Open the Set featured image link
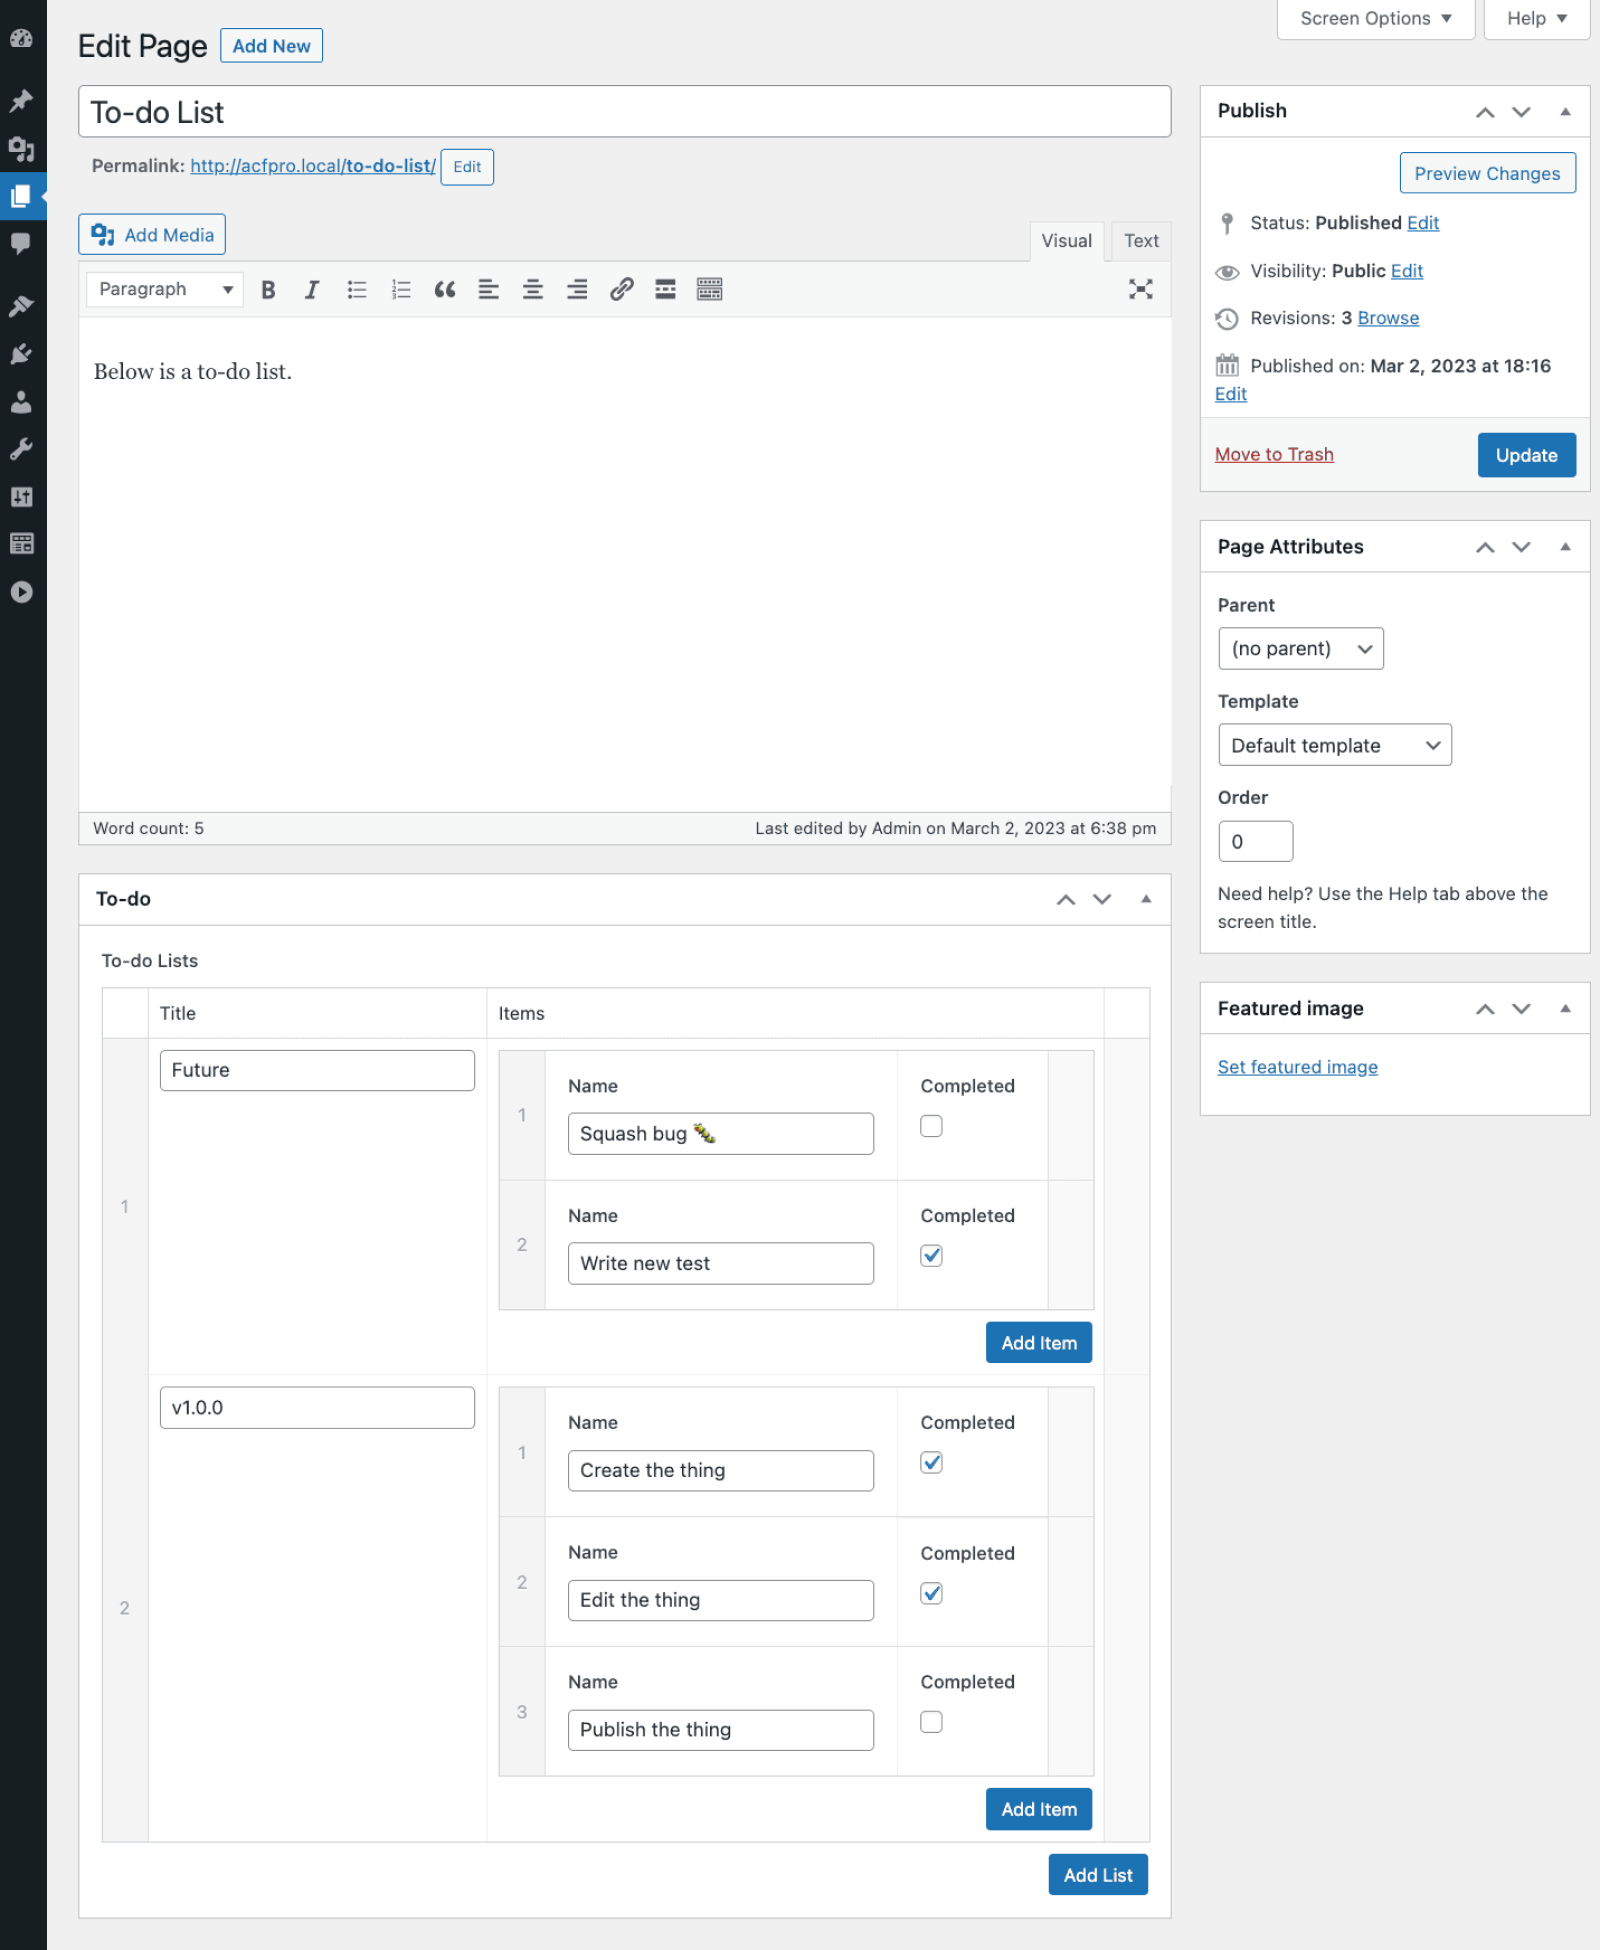The image size is (1600, 1950). (x=1297, y=1066)
